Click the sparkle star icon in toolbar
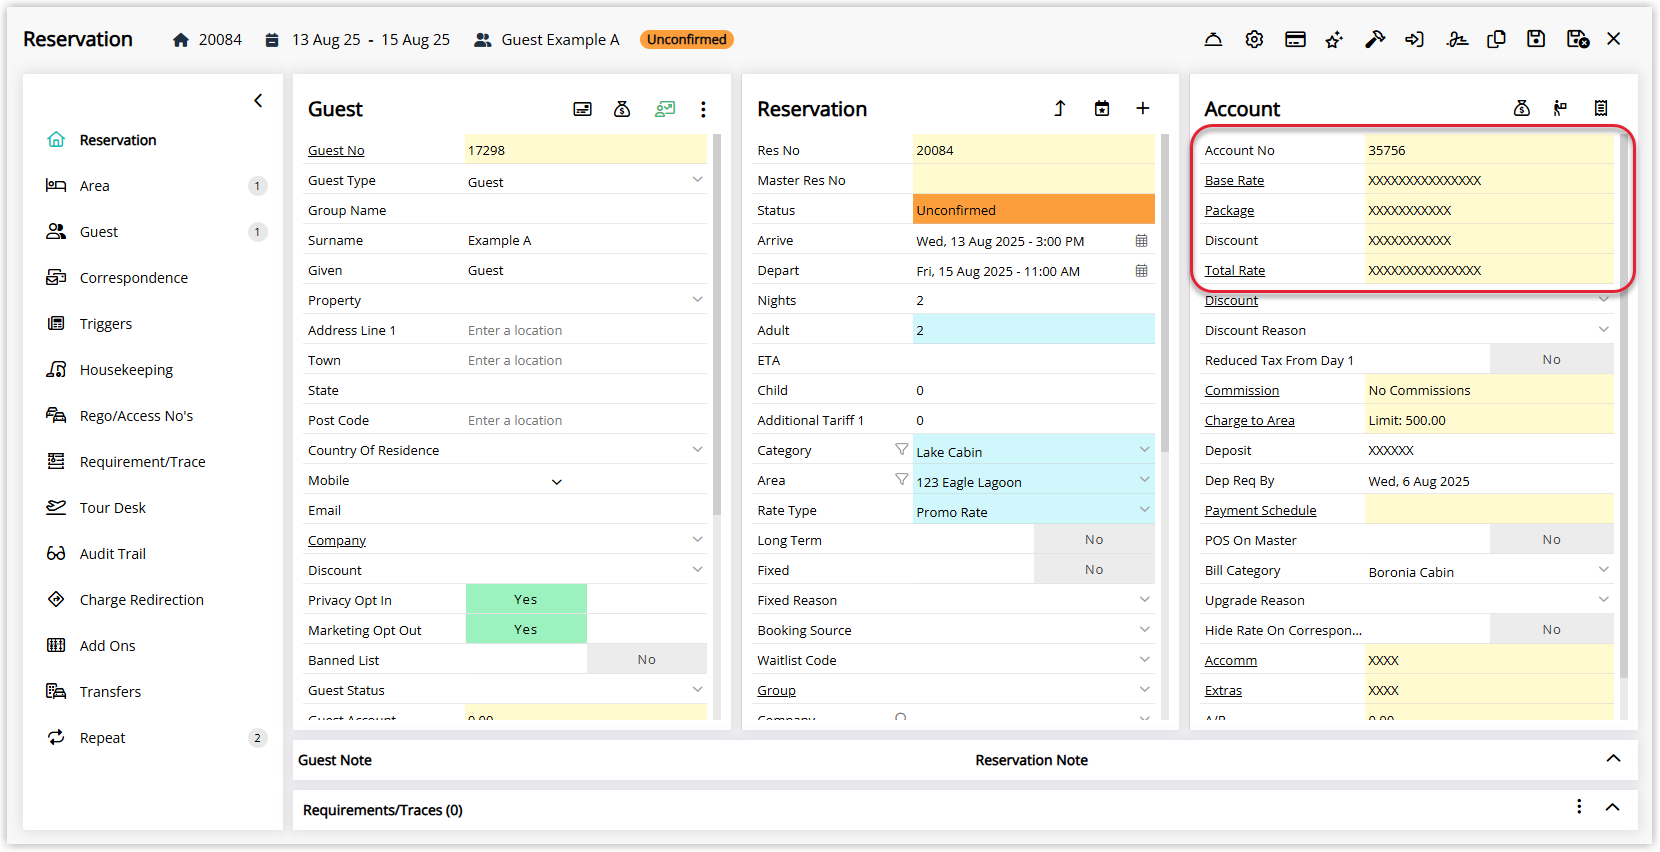 coord(1334,39)
